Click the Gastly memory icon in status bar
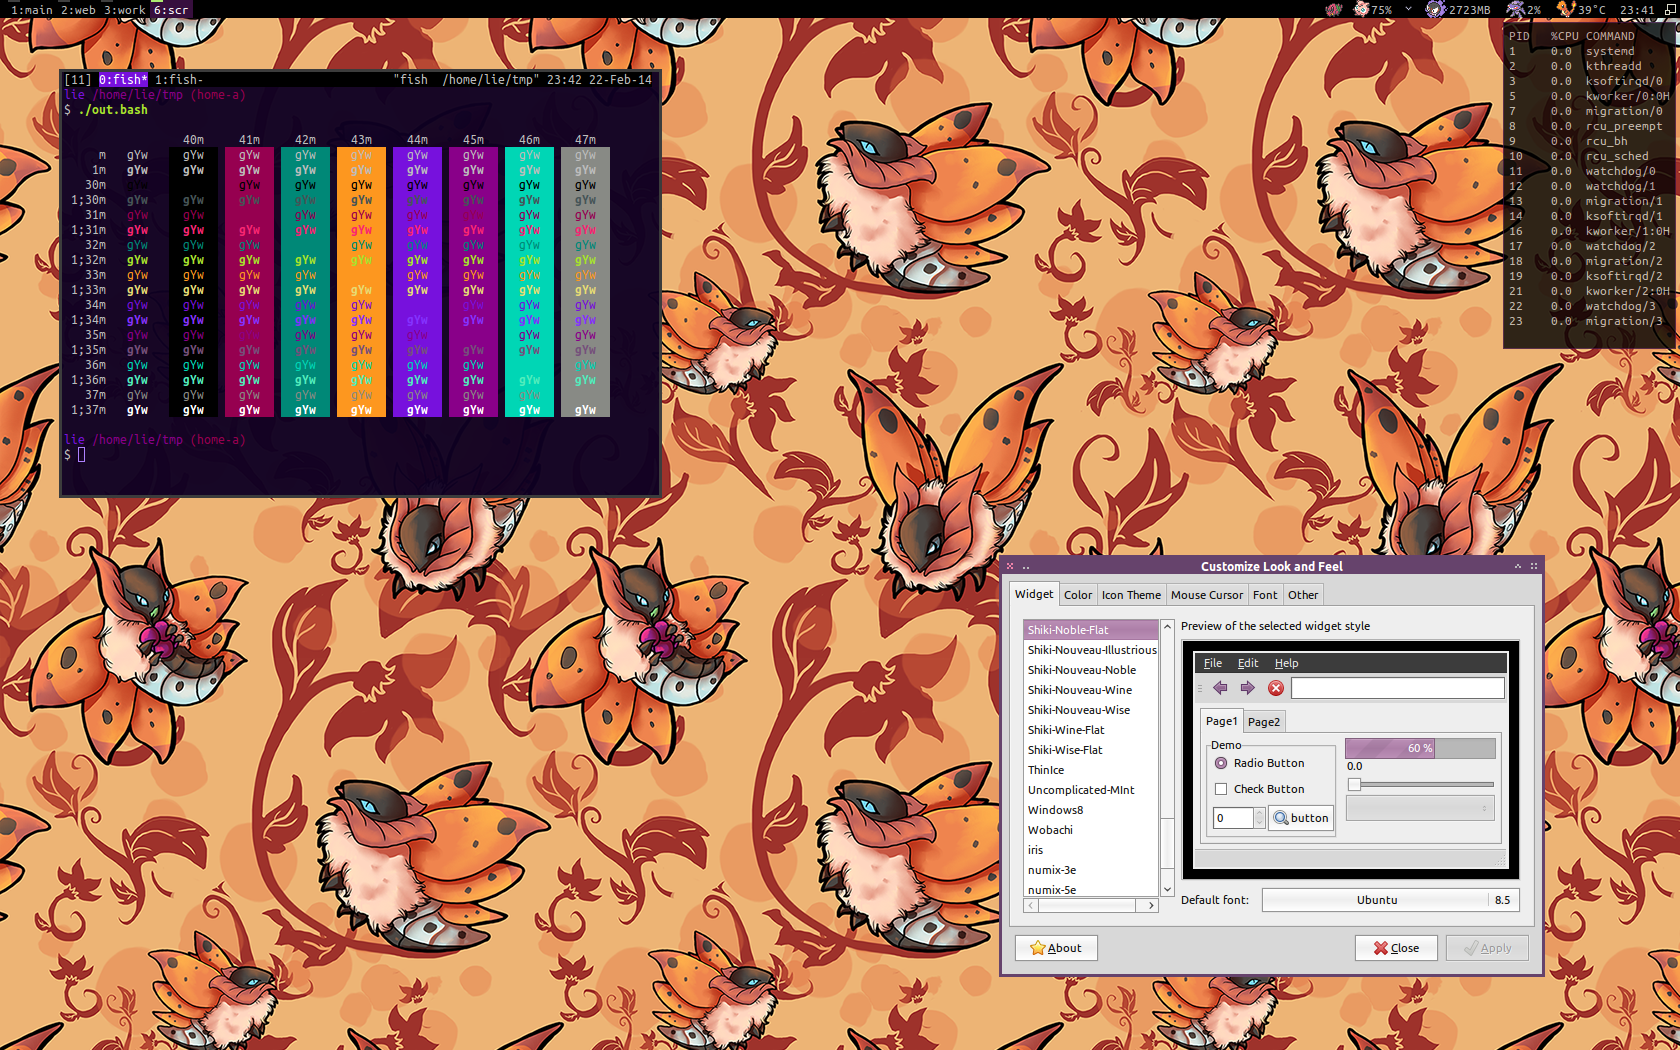The width and height of the screenshot is (1680, 1050). [1436, 9]
